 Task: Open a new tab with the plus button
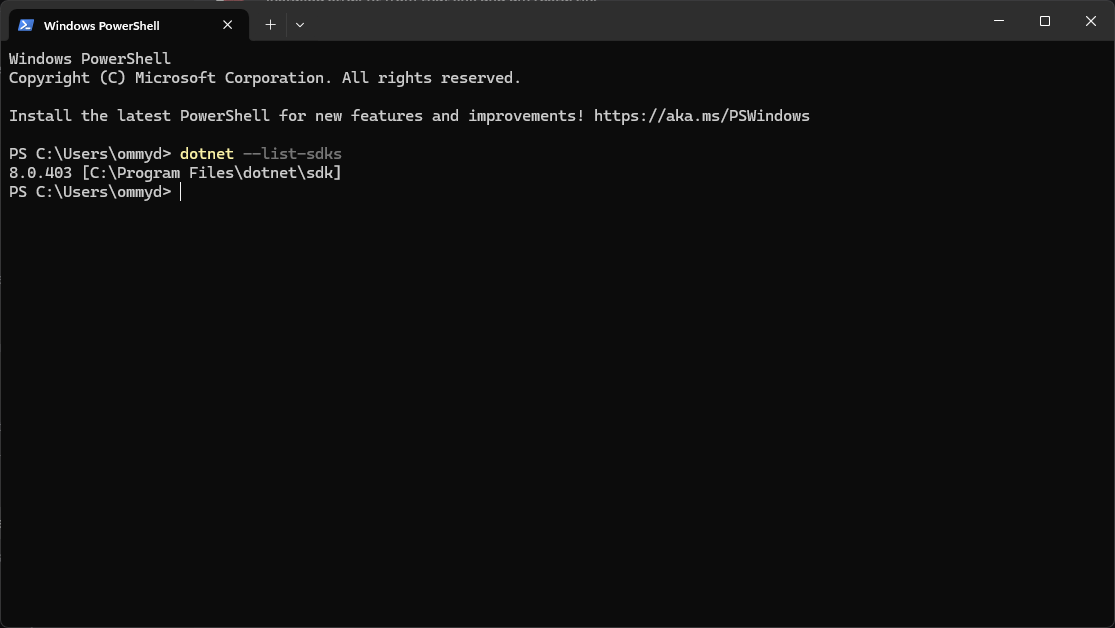(x=270, y=25)
